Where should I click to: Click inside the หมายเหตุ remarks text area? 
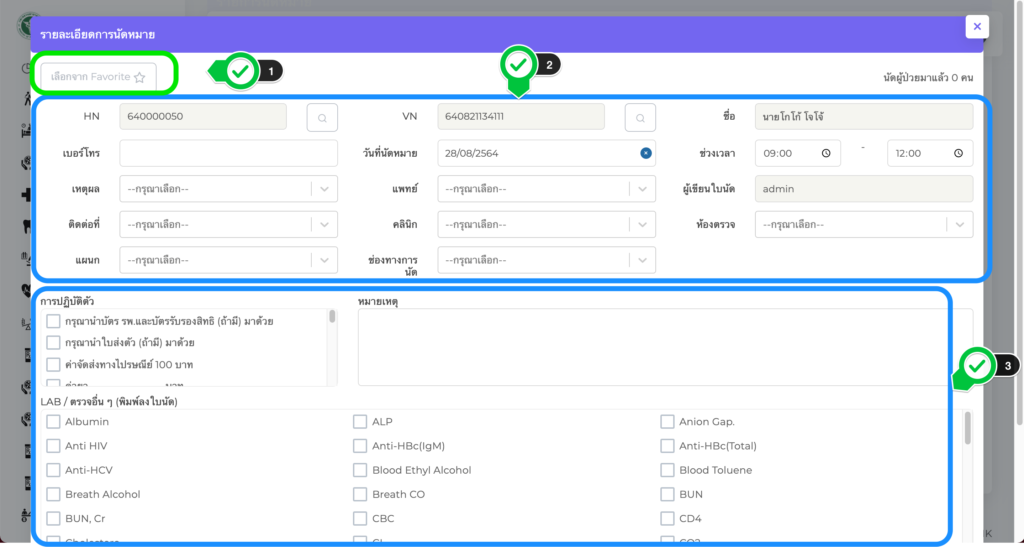(x=650, y=347)
